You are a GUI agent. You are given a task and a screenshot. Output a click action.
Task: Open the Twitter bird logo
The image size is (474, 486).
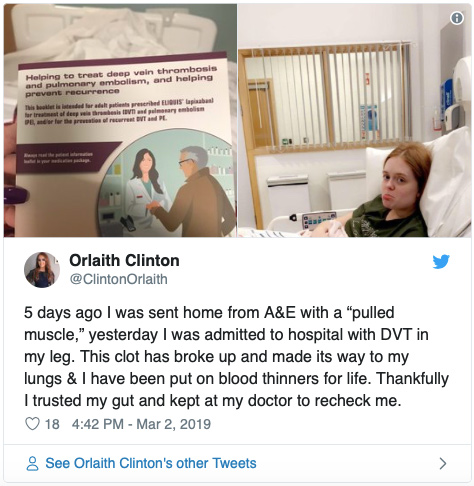[x=441, y=262]
